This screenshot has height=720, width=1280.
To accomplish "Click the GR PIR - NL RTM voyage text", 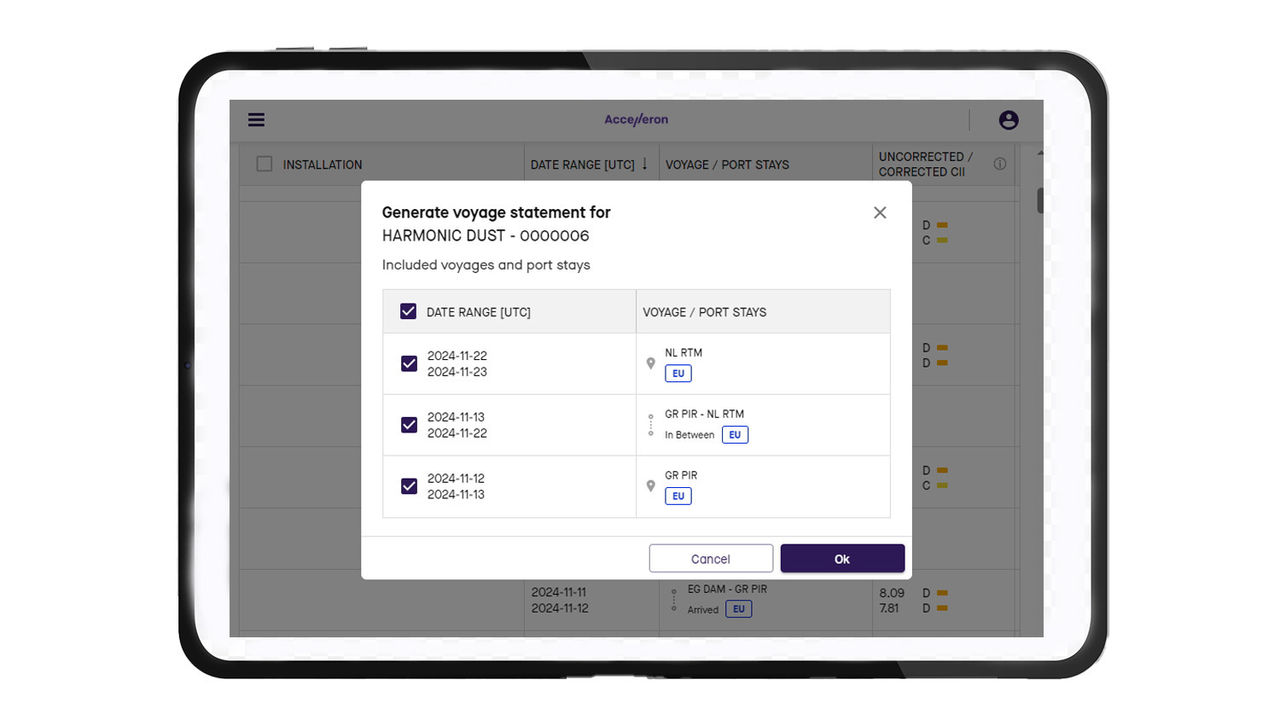I will tap(705, 414).
